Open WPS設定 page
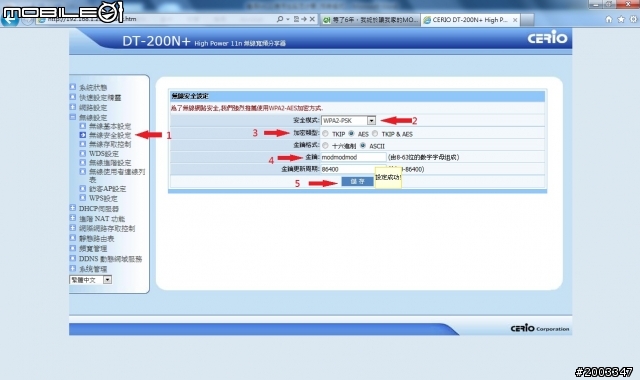 (103, 198)
